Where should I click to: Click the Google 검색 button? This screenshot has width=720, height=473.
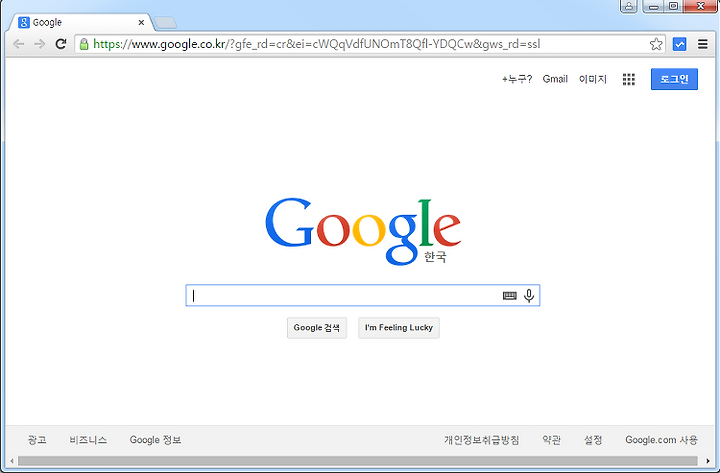tap(317, 328)
